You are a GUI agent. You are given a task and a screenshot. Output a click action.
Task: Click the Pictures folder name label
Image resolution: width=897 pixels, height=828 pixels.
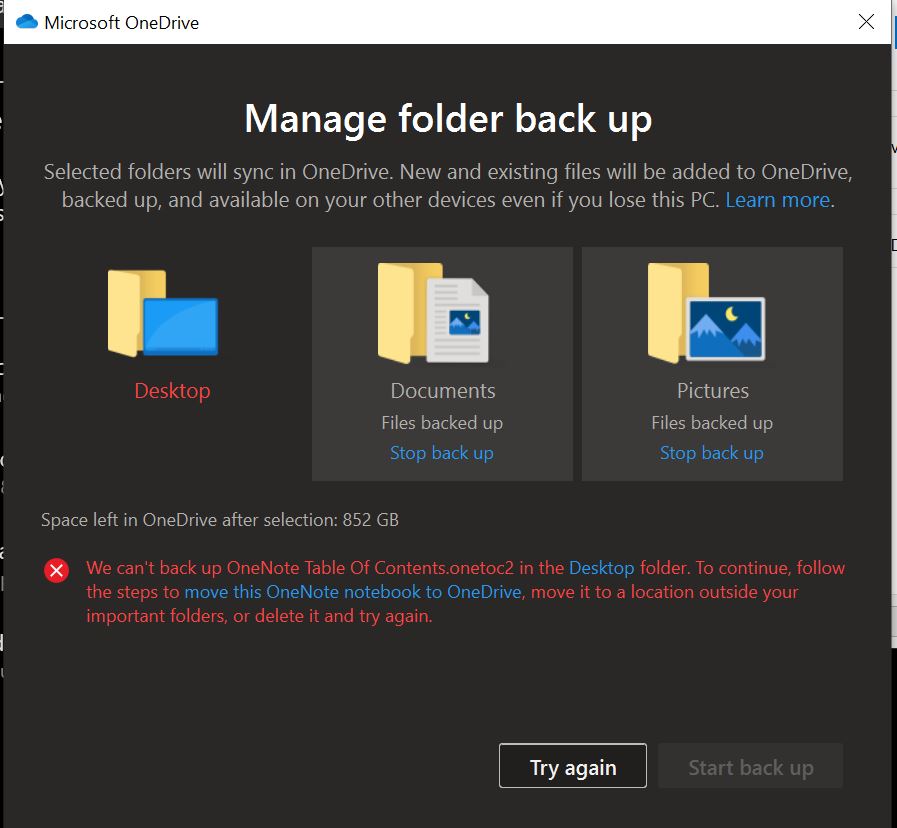click(x=712, y=391)
